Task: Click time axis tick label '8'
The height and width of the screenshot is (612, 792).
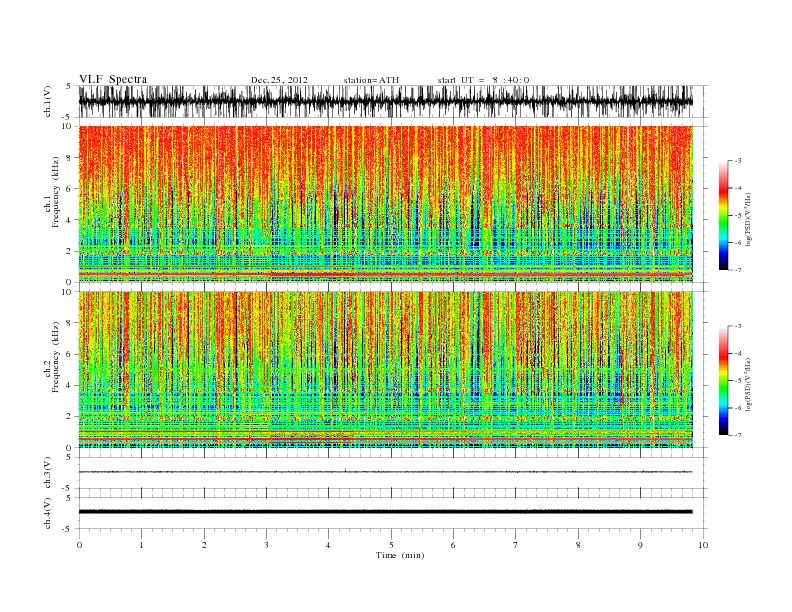Action: click(x=578, y=545)
